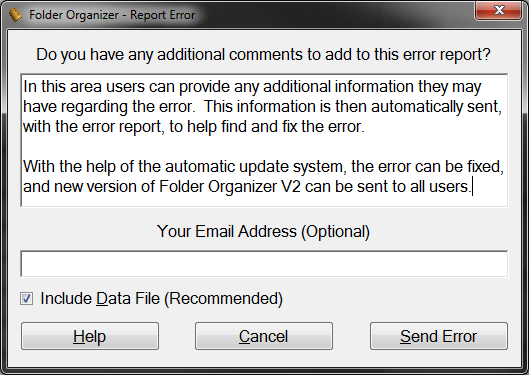Cancel the error report
The width and height of the screenshot is (529, 375).
(264, 336)
